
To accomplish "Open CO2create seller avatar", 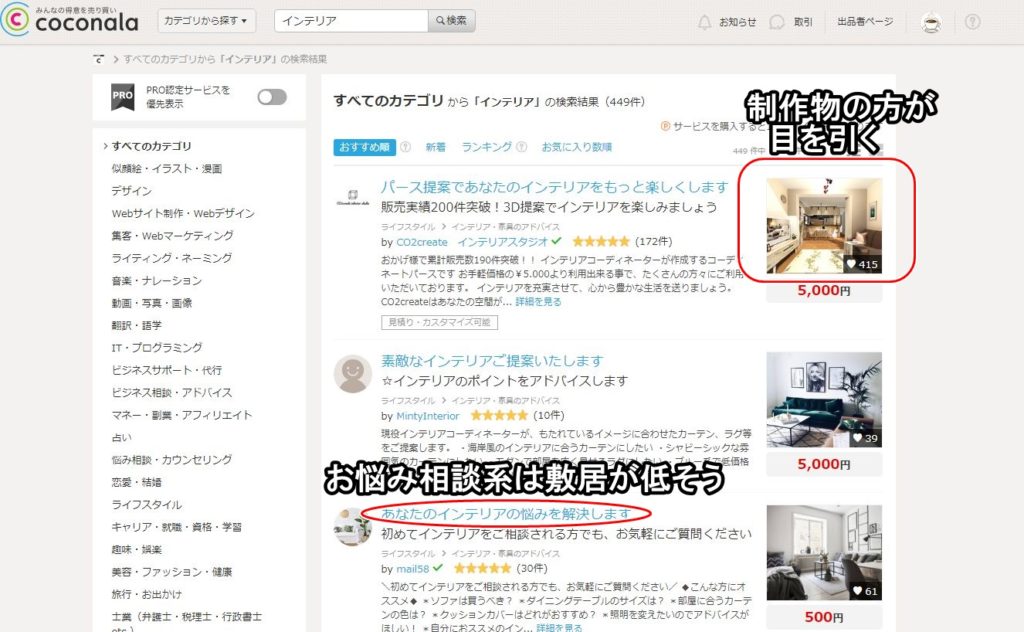I will point(353,197).
